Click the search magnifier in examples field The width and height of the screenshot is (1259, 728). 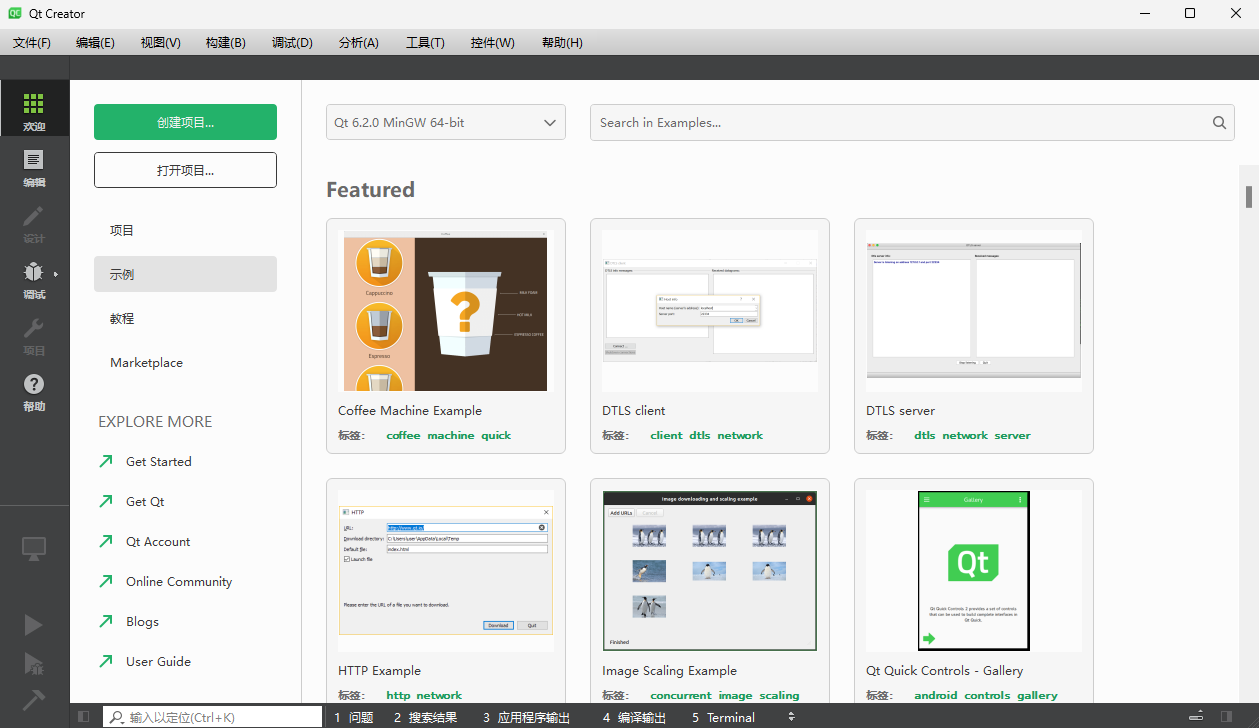[1219, 123]
